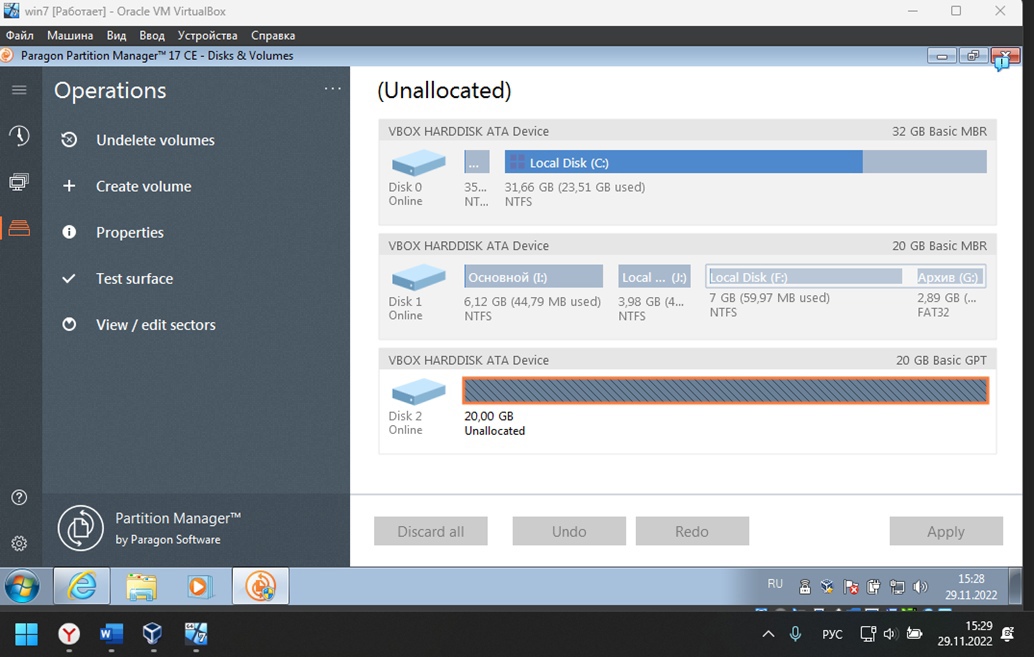1034x657 pixels.
Task: Click the RU language indicator in guest tray
Action: pyautogui.click(x=775, y=584)
